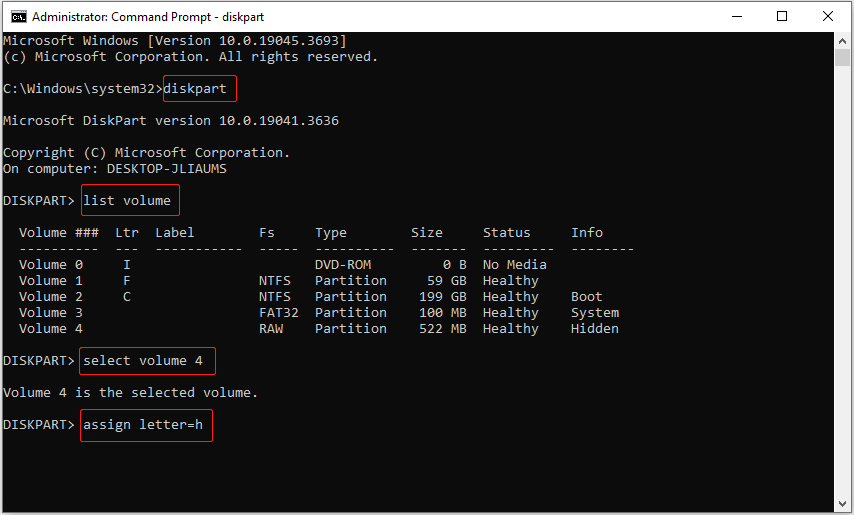Click the 'Size' column header
Viewport: 854px width, 515px height.
pyautogui.click(x=427, y=232)
